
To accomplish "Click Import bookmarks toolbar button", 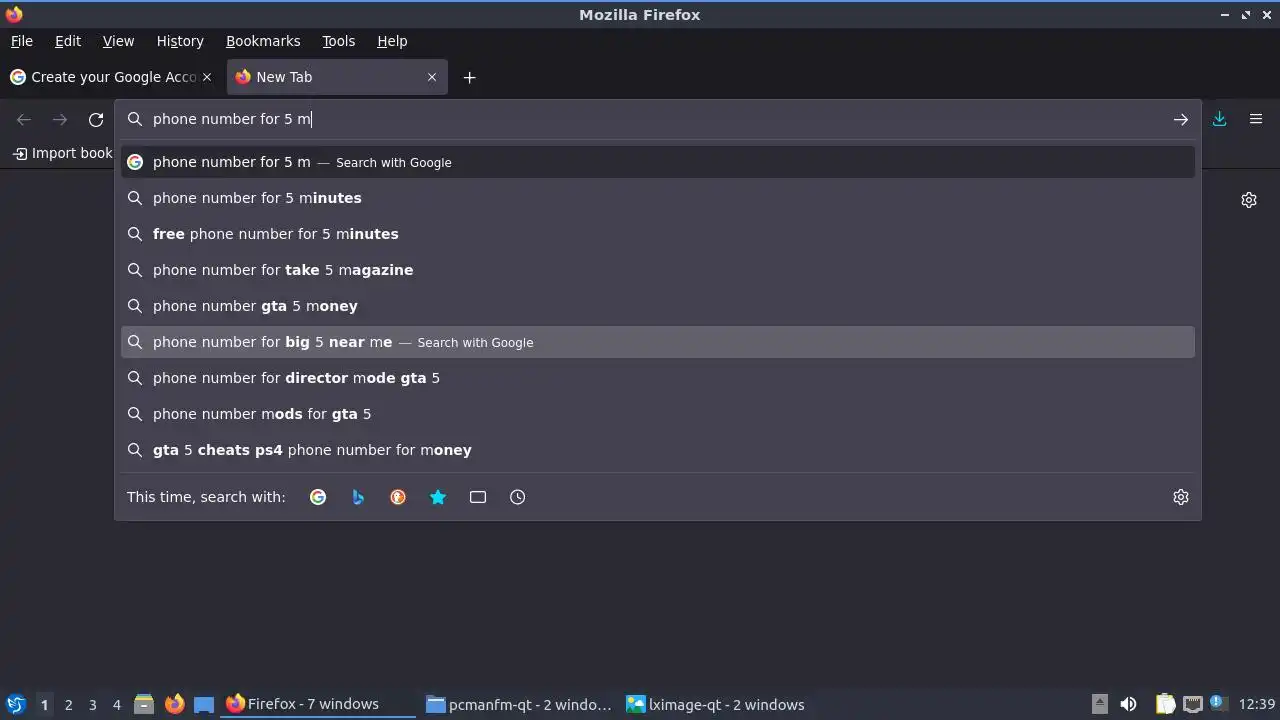I will (x=62, y=153).
